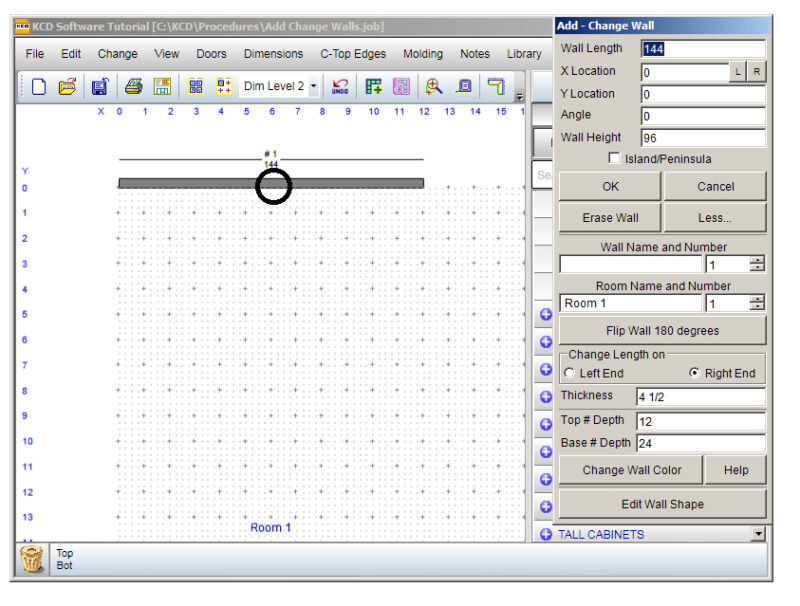Click the Flip Wall 180 degrees button
This screenshot has height=606, width=800.
[x=662, y=331]
